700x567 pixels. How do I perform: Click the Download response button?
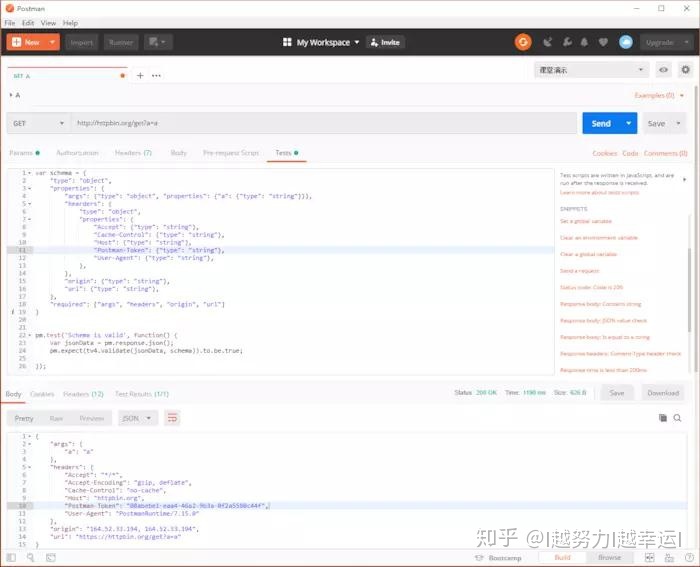pyautogui.click(x=663, y=393)
